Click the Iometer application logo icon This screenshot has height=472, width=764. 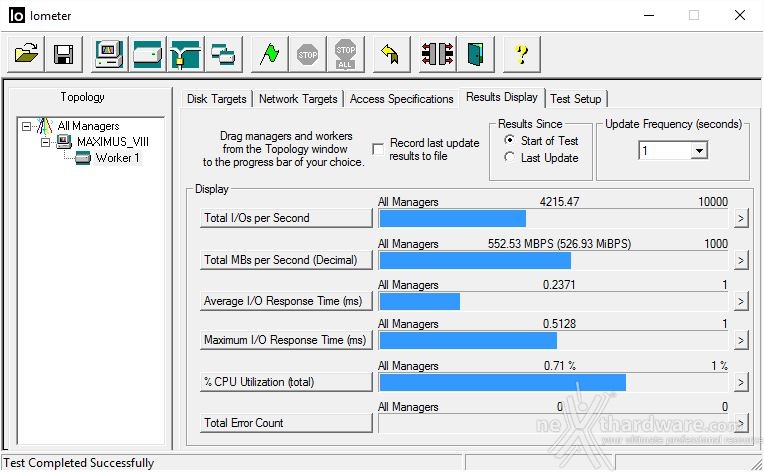coord(17,16)
